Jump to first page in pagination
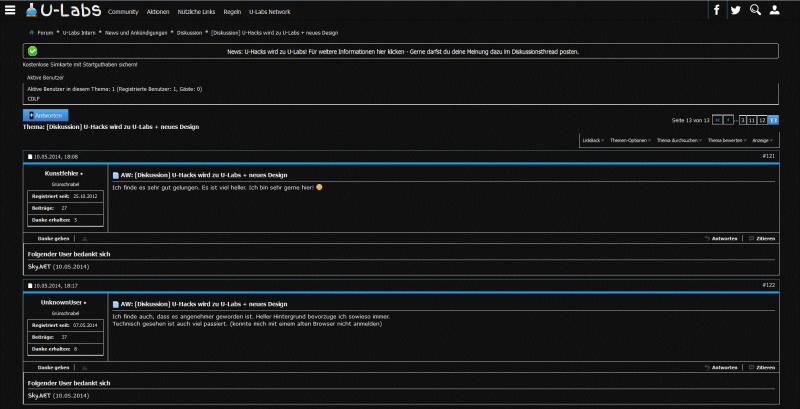 click(x=718, y=120)
